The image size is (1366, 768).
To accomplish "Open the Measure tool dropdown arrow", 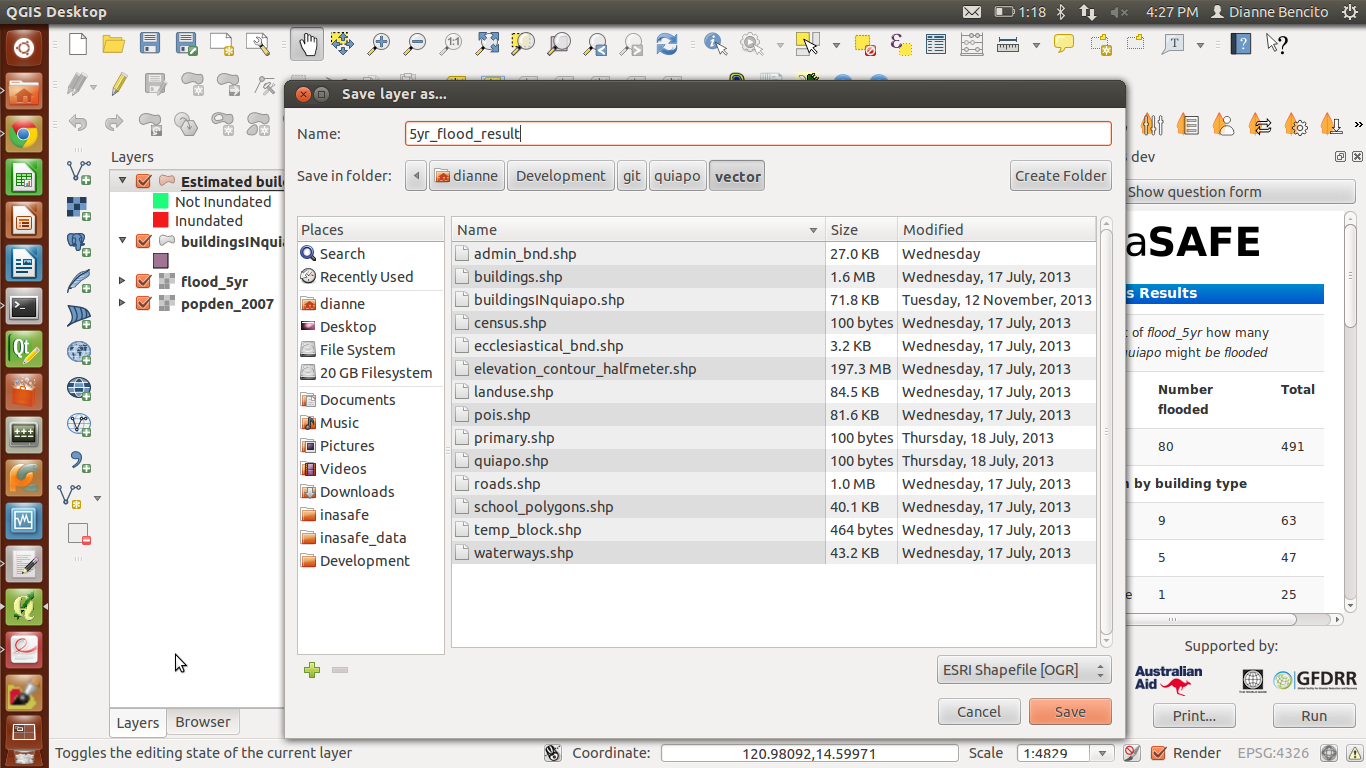I will click(x=1036, y=45).
